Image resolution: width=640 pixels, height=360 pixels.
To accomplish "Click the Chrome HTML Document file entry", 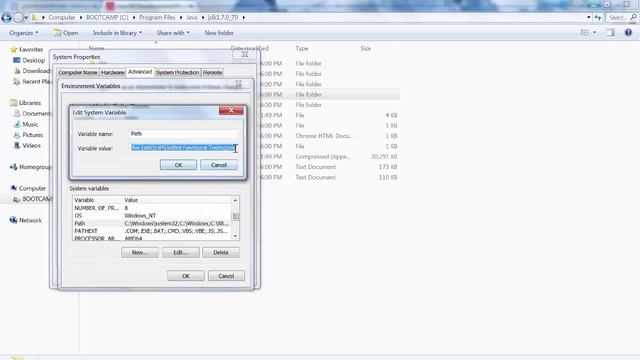I will pyautogui.click(x=324, y=136).
